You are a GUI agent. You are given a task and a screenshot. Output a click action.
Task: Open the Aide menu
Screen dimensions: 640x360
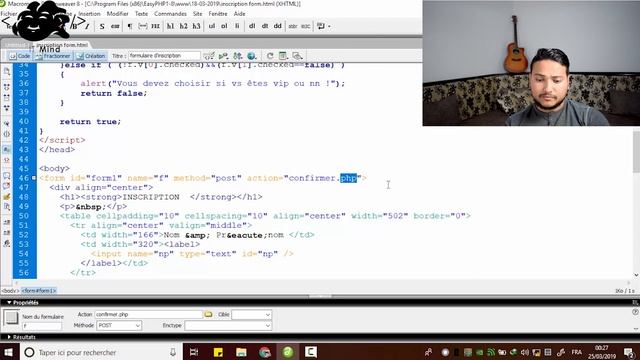[x=239, y=13]
